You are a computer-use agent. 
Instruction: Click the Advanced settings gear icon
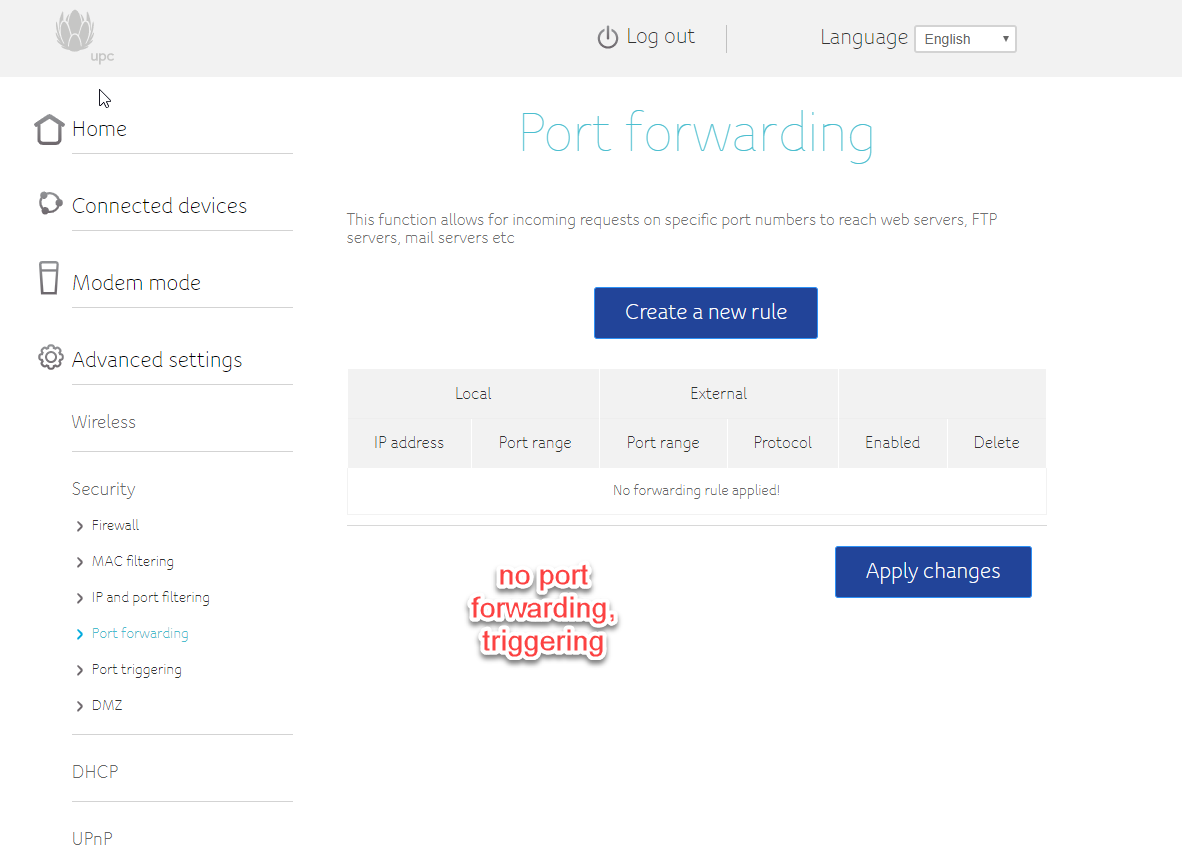[50, 358]
